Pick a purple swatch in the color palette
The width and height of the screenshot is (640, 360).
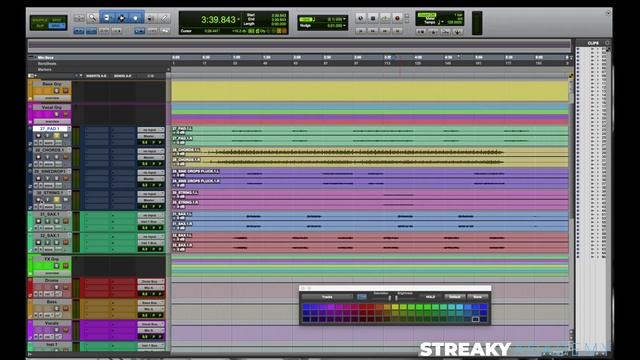331,307
